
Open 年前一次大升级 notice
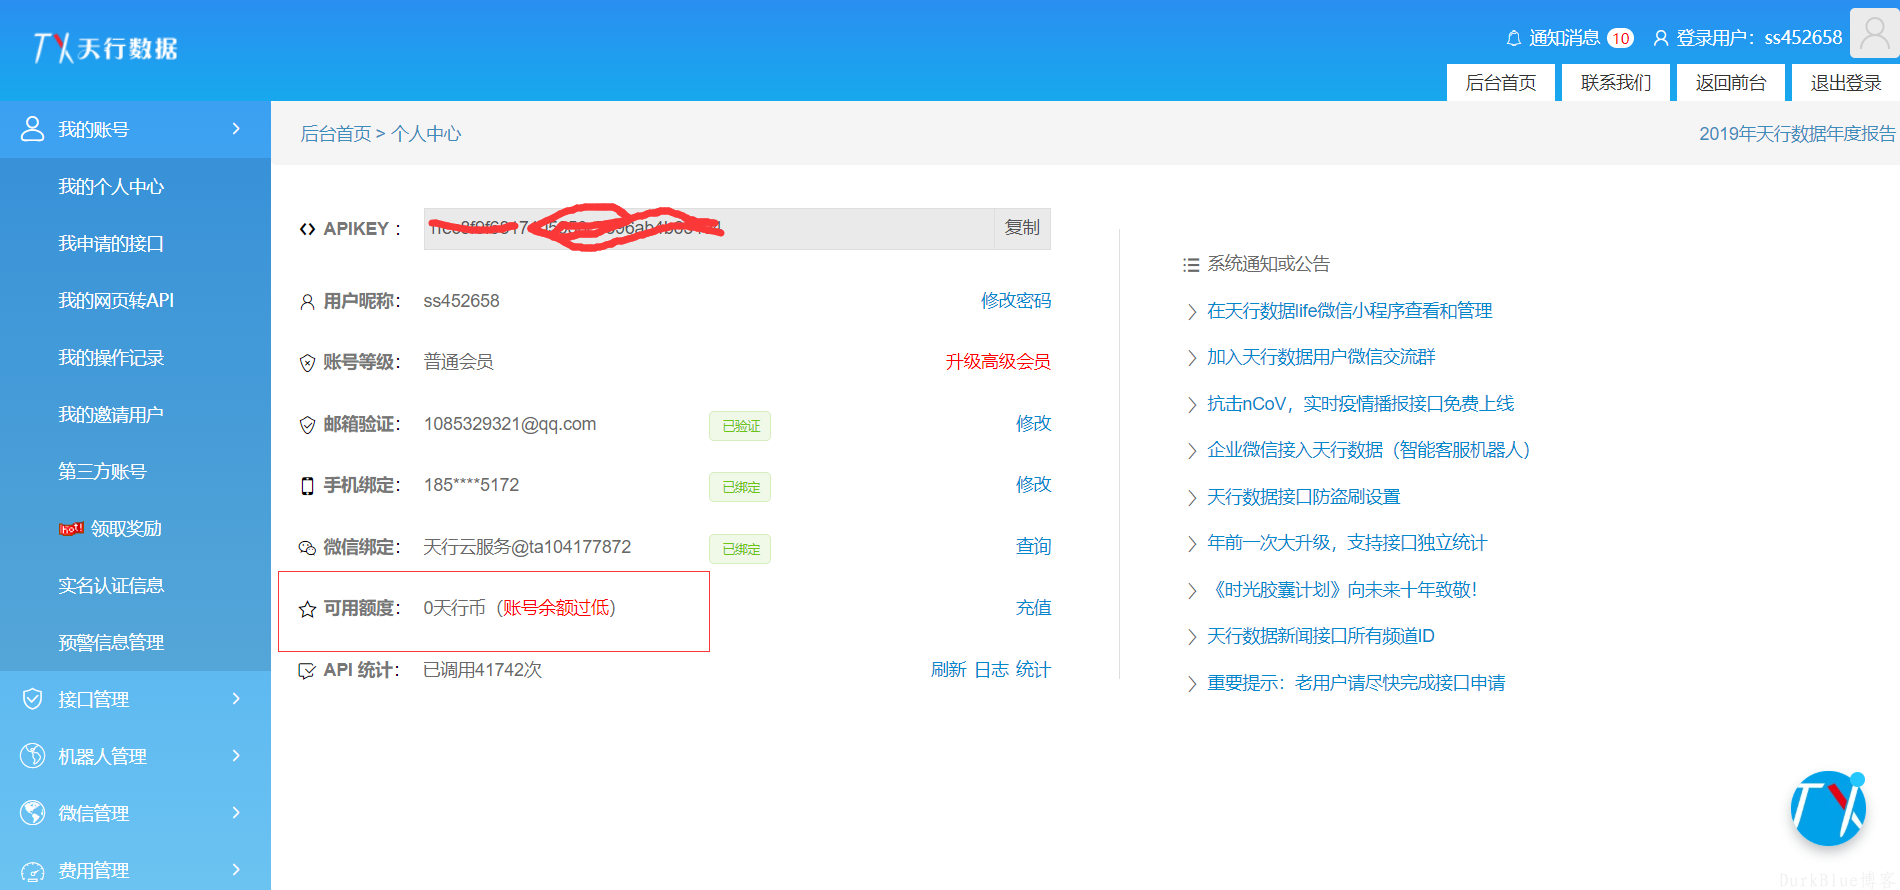coord(1347,543)
